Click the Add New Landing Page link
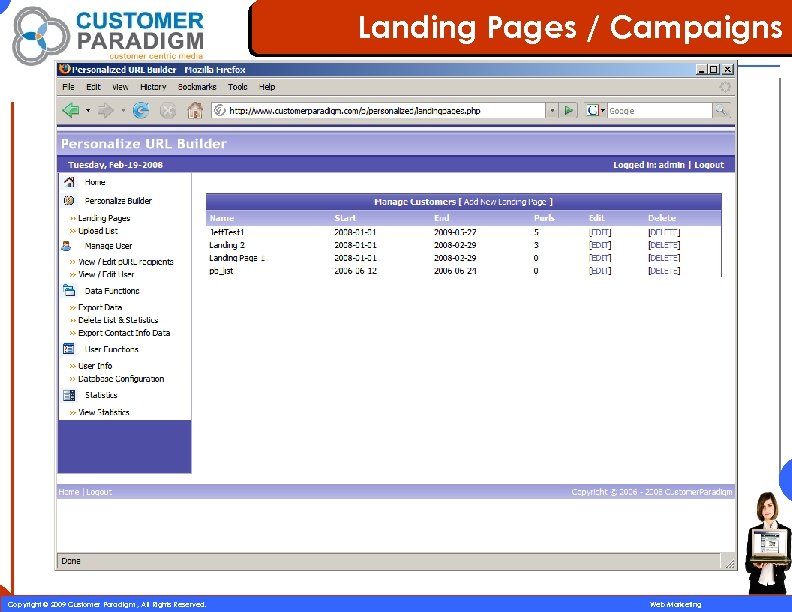 (505, 201)
